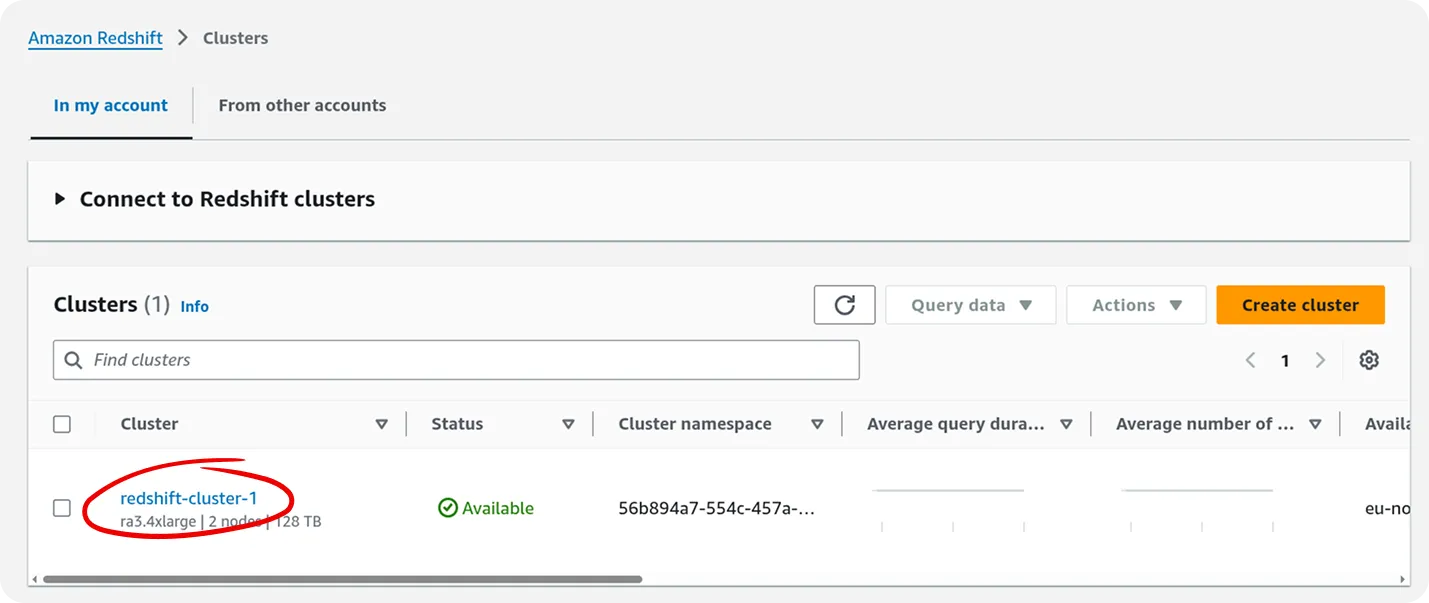Open the Cluster column filter dropdown
1429x603 pixels.
click(382, 423)
